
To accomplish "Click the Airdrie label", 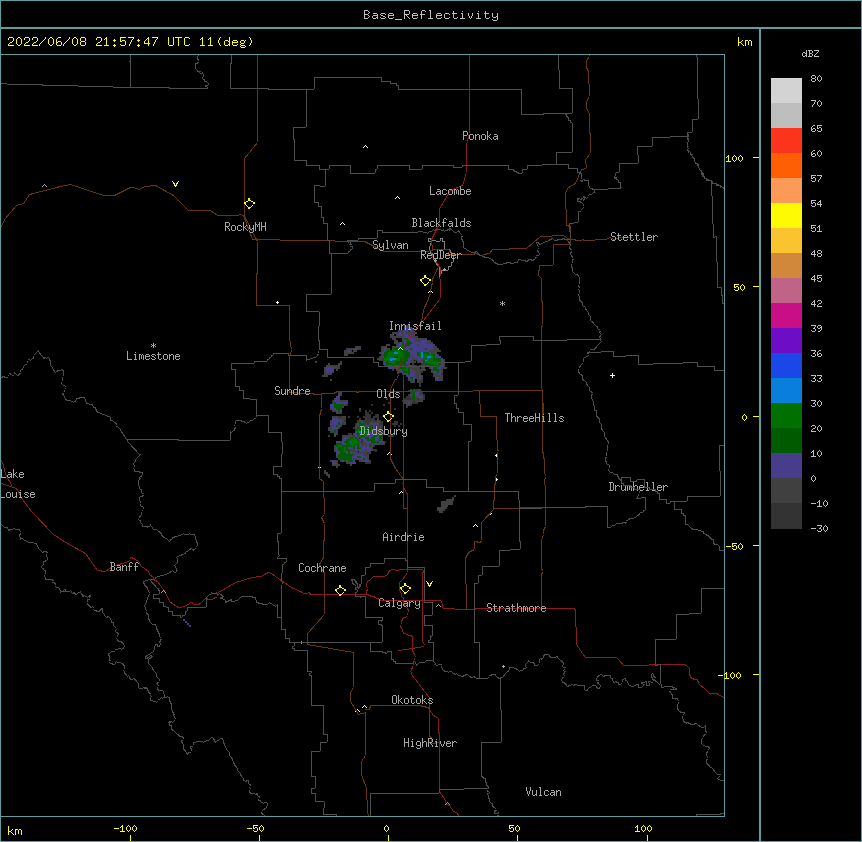I will tap(403, 537).
